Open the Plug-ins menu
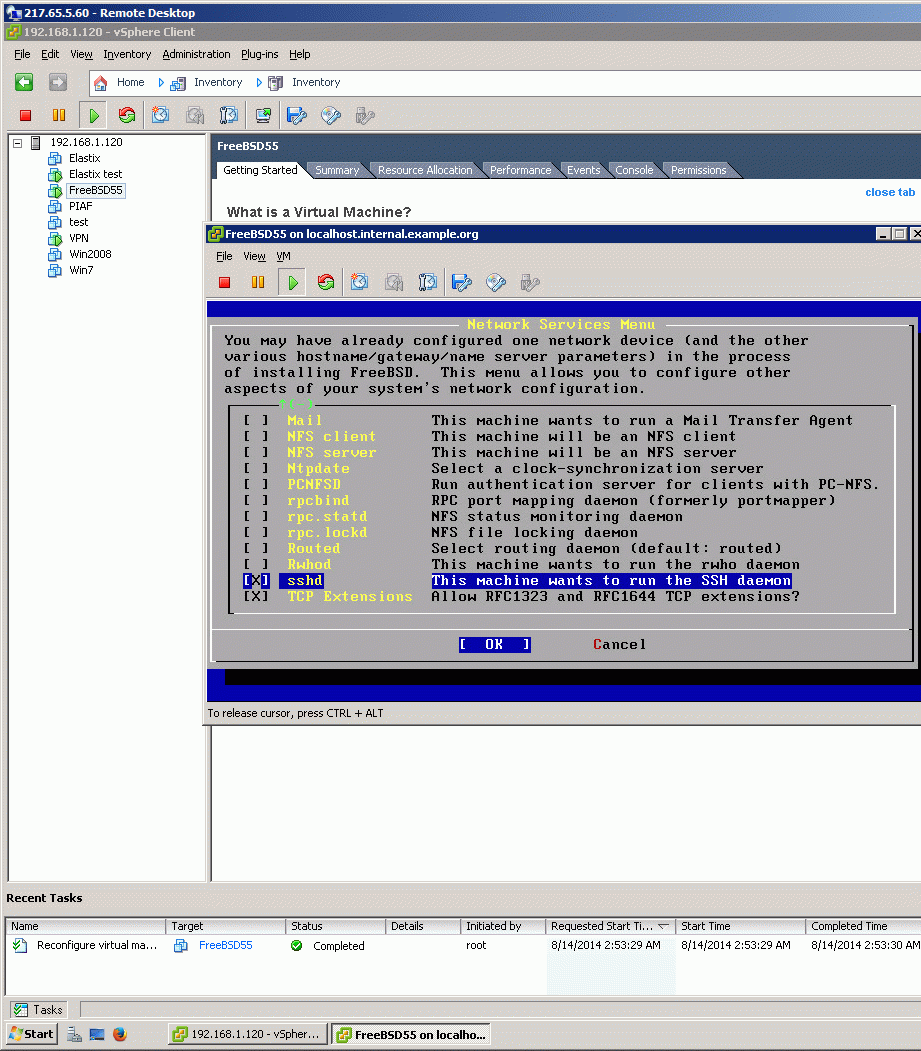The height and width of the screenshot is (1051, 921). (259, 54)
